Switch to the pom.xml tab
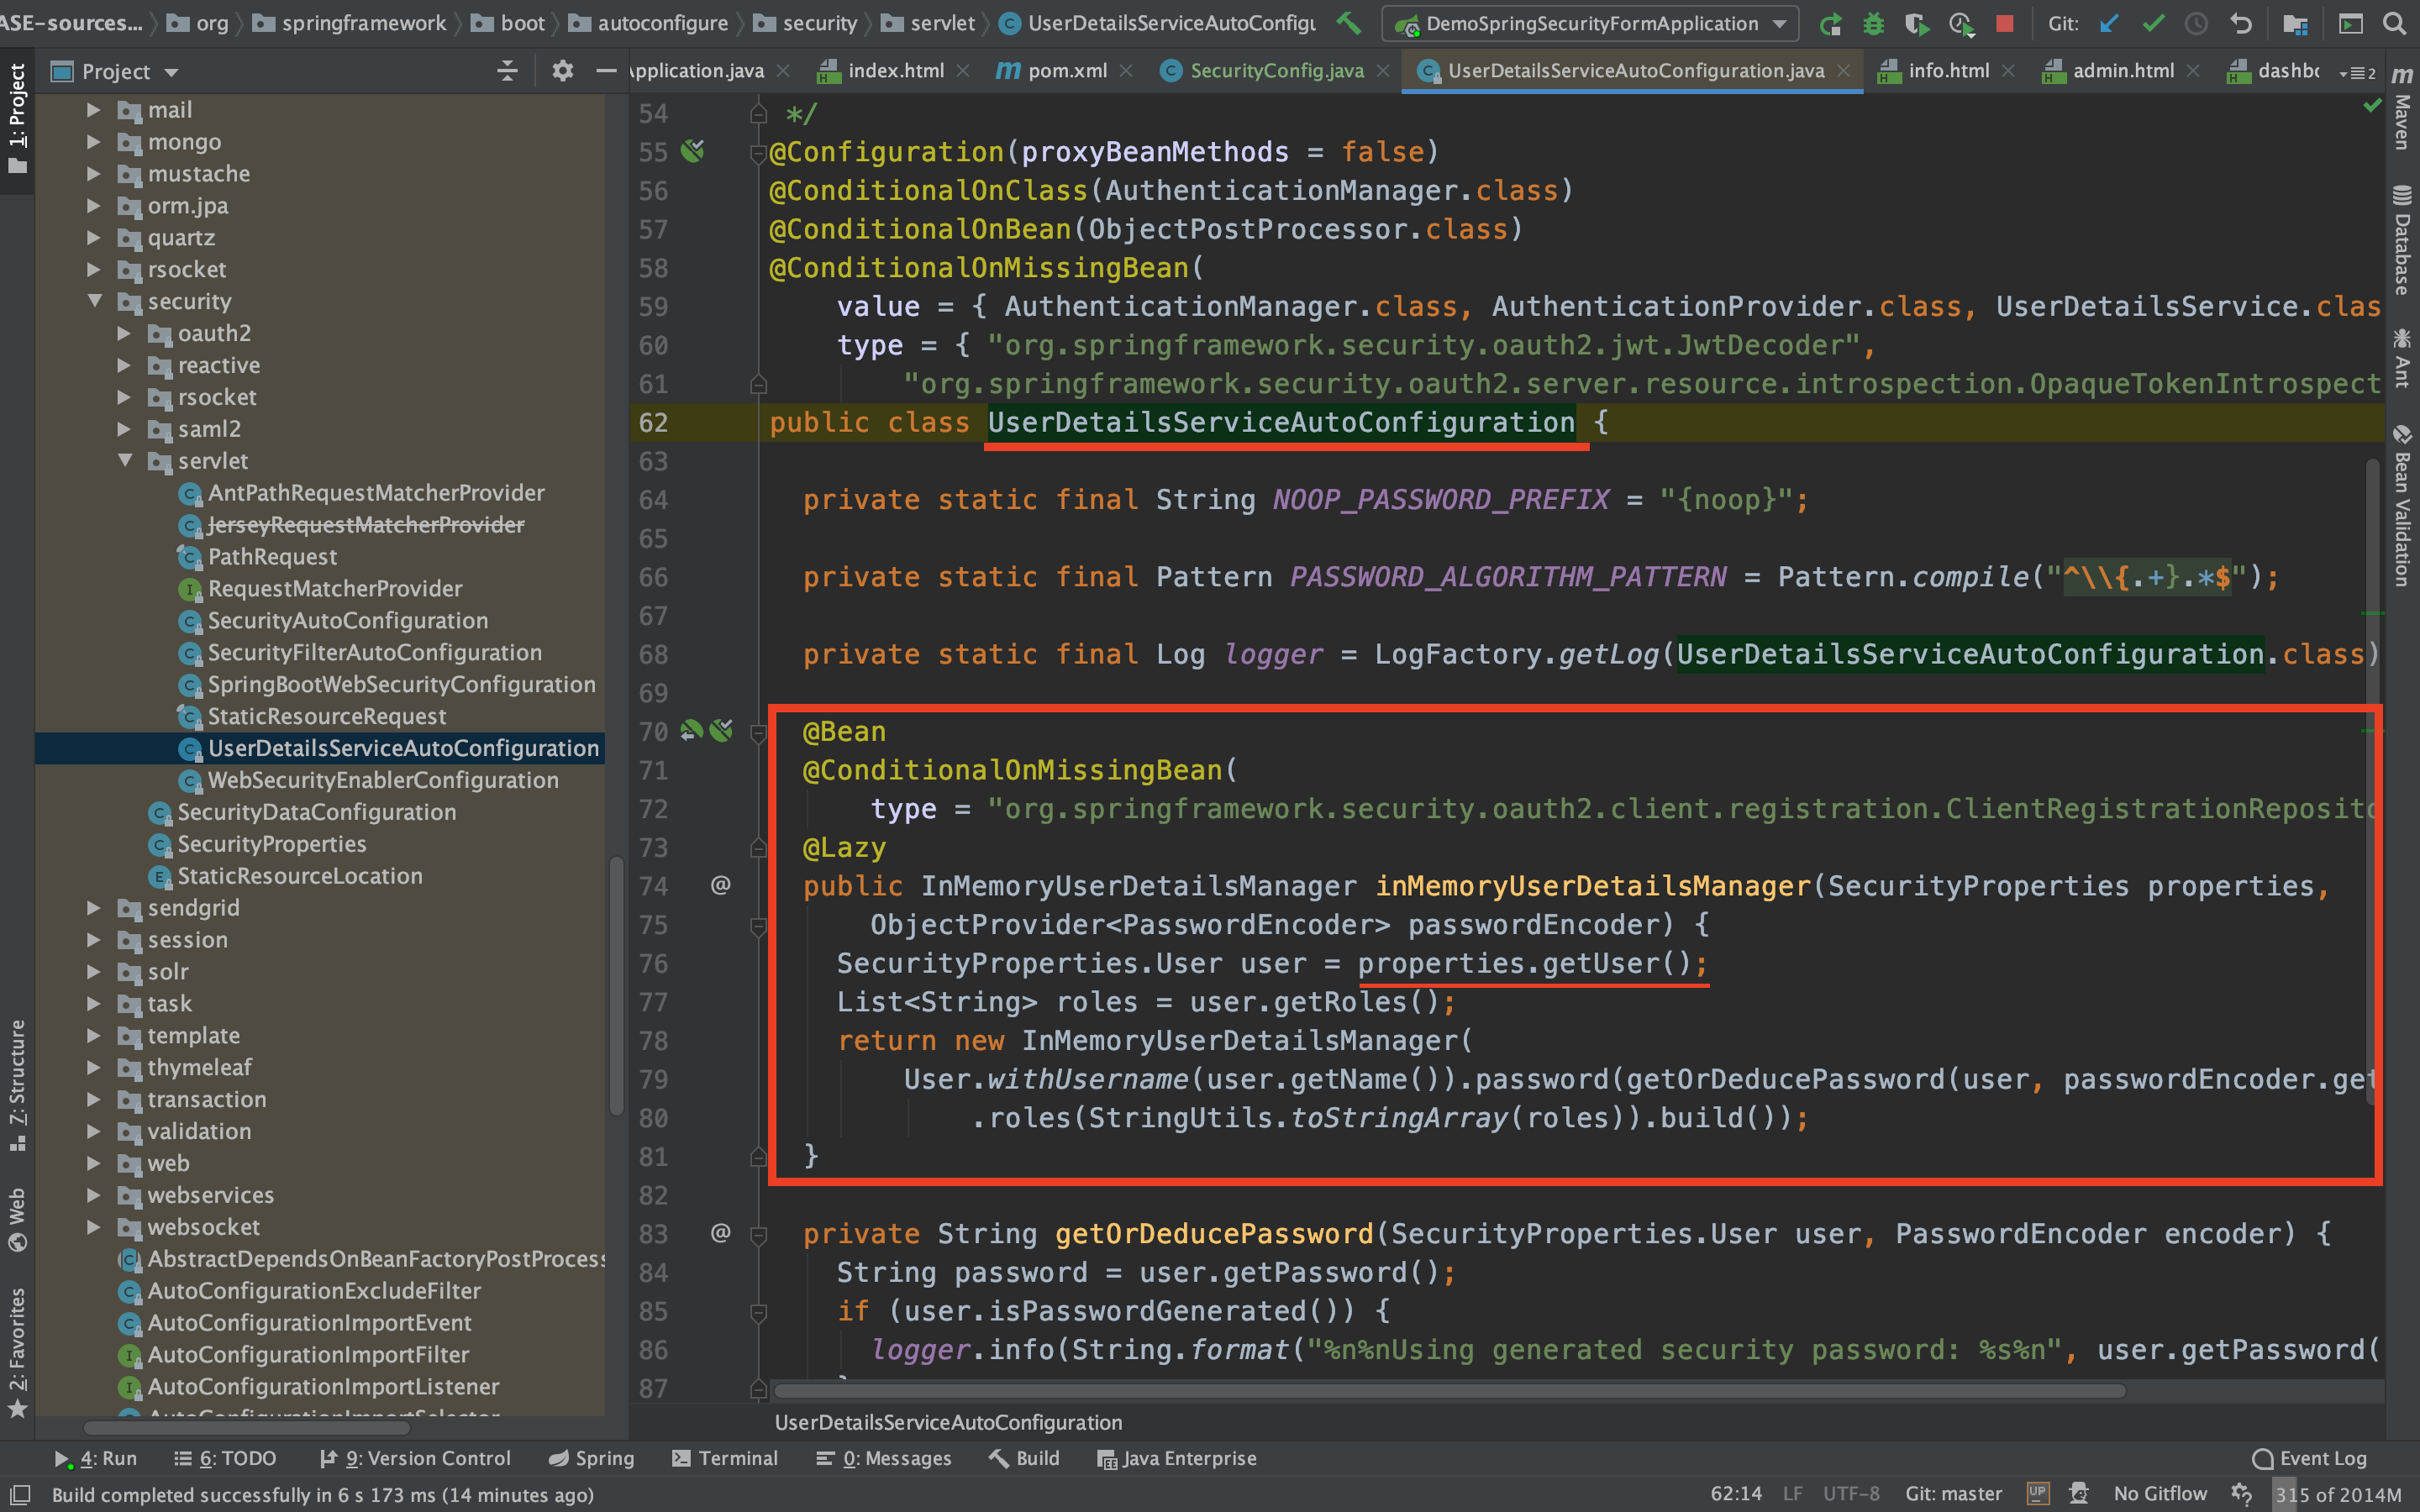The height and width of the screenshot is (1512, 2420). 1066,71
